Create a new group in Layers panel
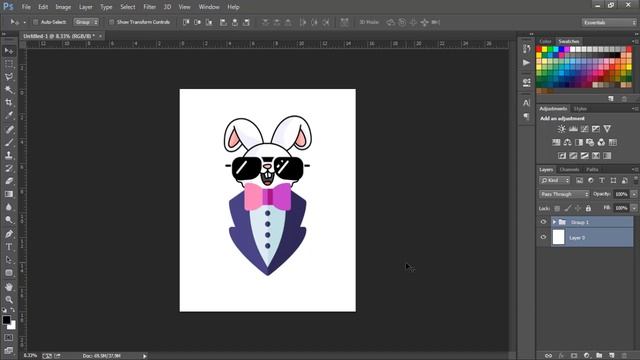The width and height of the screenshot is (640, 360). 599,356
